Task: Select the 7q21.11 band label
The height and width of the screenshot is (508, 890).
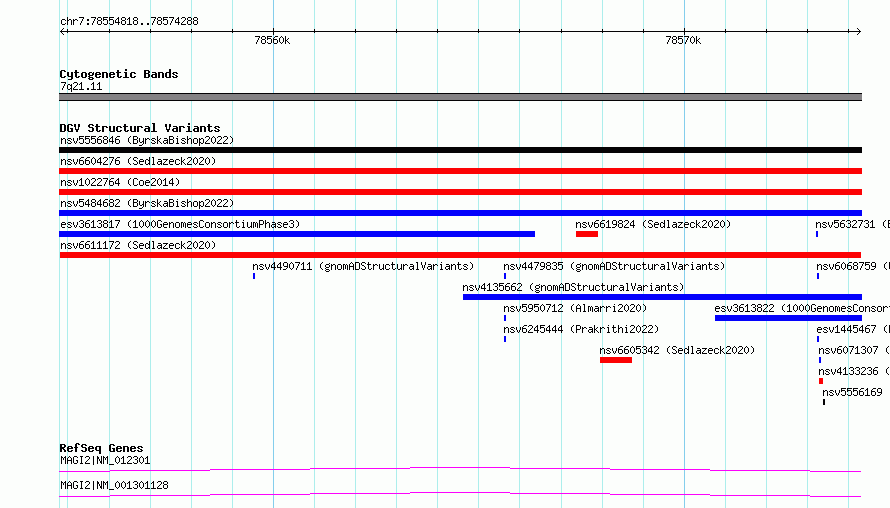Action: click(x=81, y=86)
